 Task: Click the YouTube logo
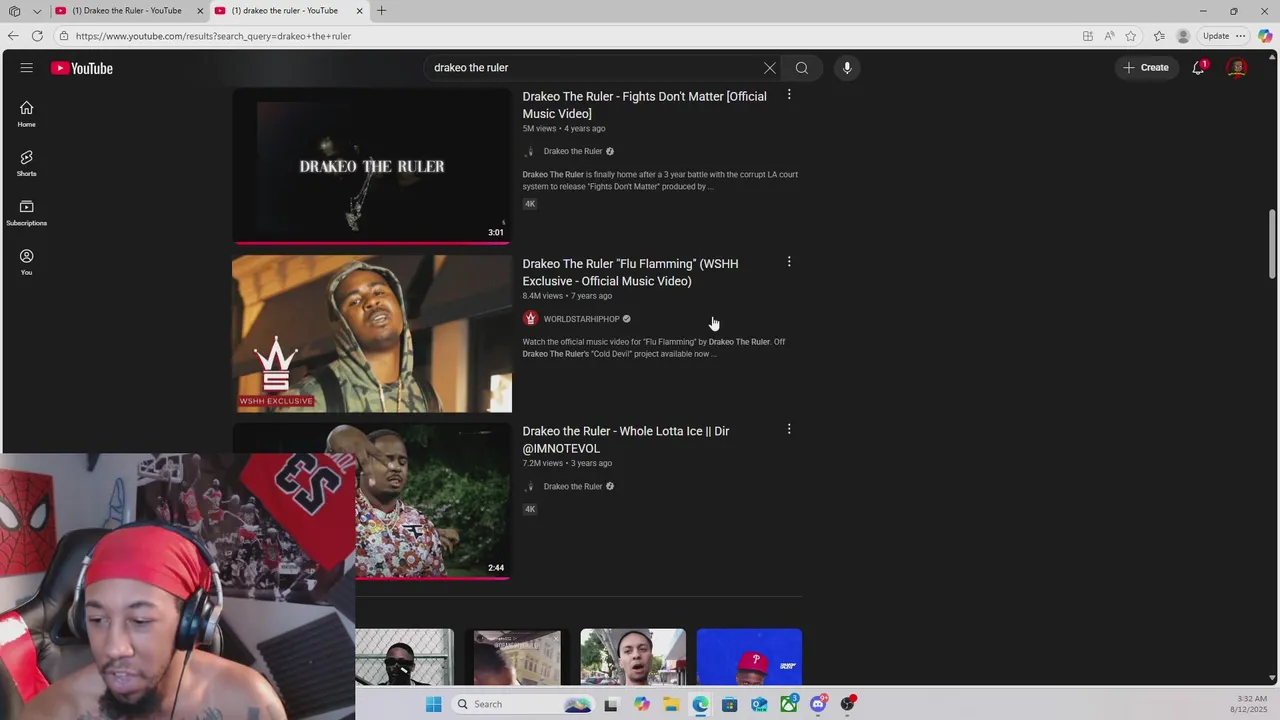coord(82,68)
